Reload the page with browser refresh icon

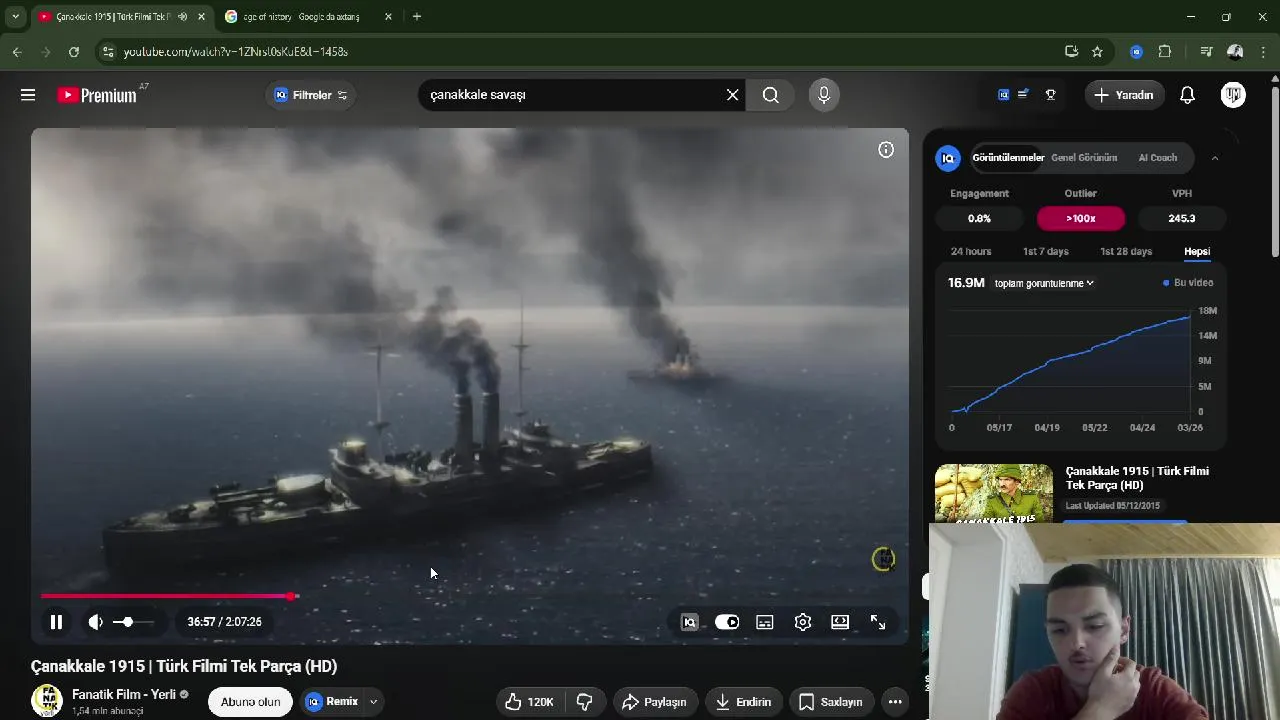click(74, 51)
